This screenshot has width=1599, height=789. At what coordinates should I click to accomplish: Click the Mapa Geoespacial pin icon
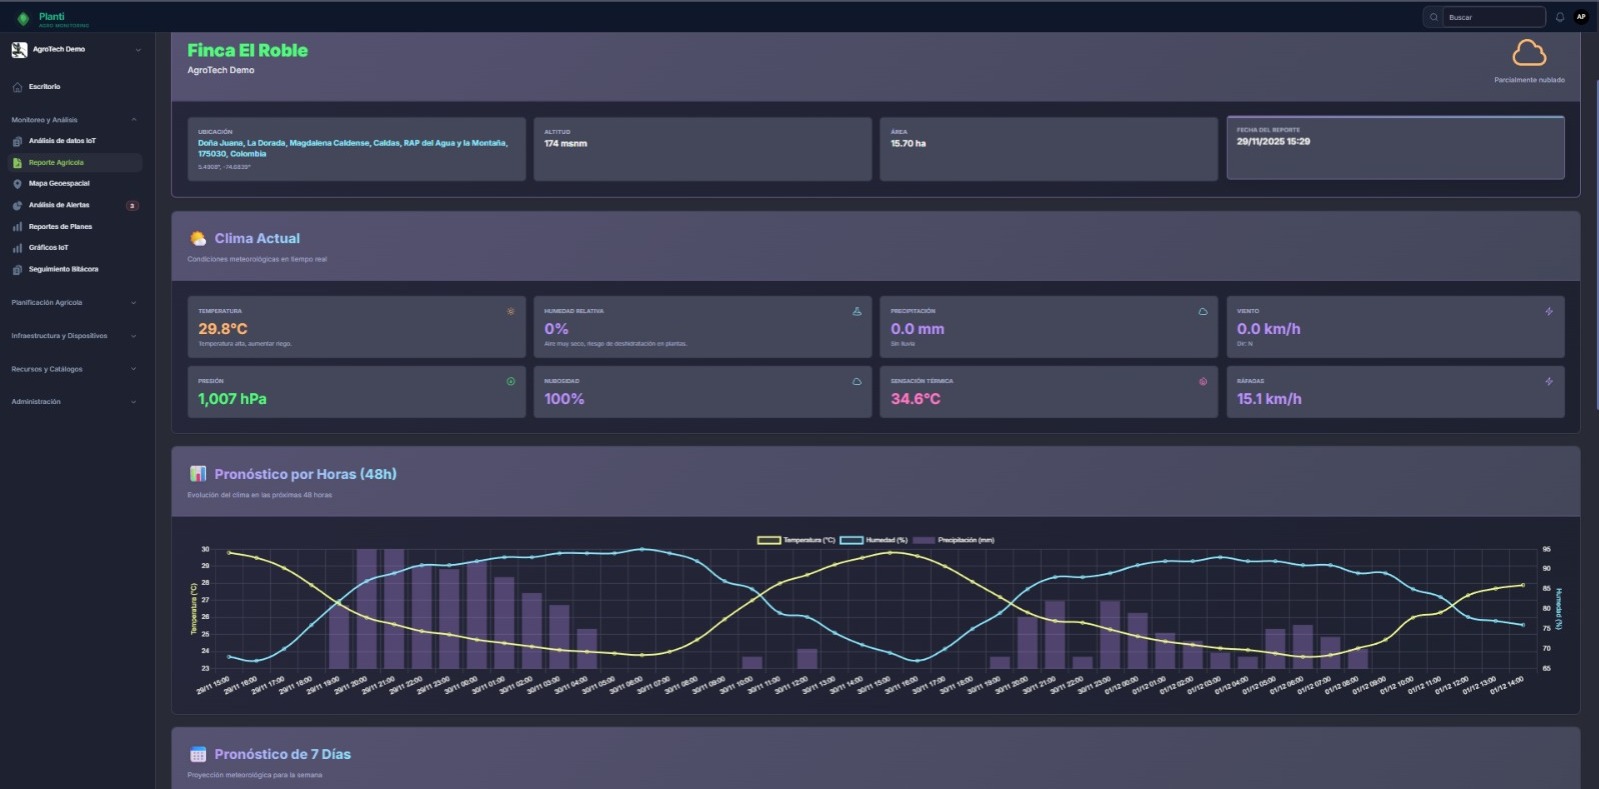[x=17, y=184]
